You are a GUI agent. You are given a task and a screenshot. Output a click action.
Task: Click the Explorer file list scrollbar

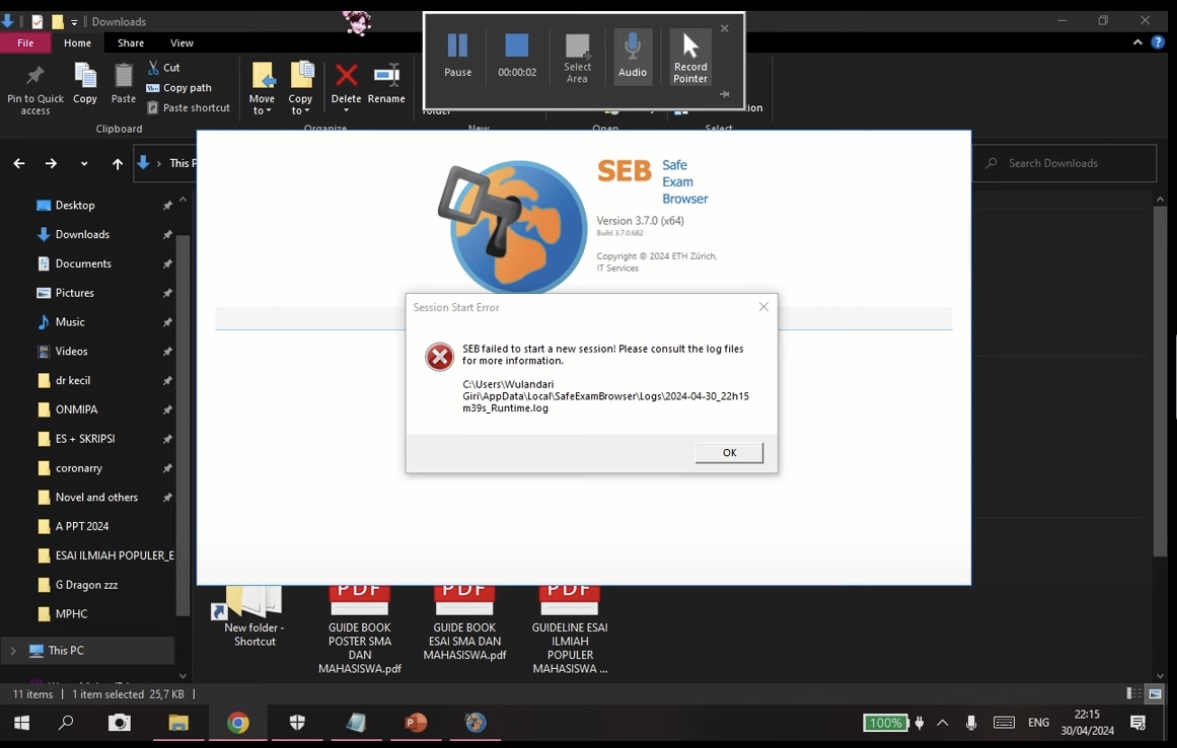click(x=1160, y=382)
